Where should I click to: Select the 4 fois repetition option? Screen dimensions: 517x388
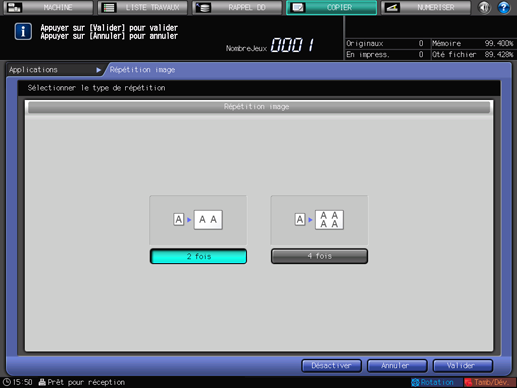(319, 256)
